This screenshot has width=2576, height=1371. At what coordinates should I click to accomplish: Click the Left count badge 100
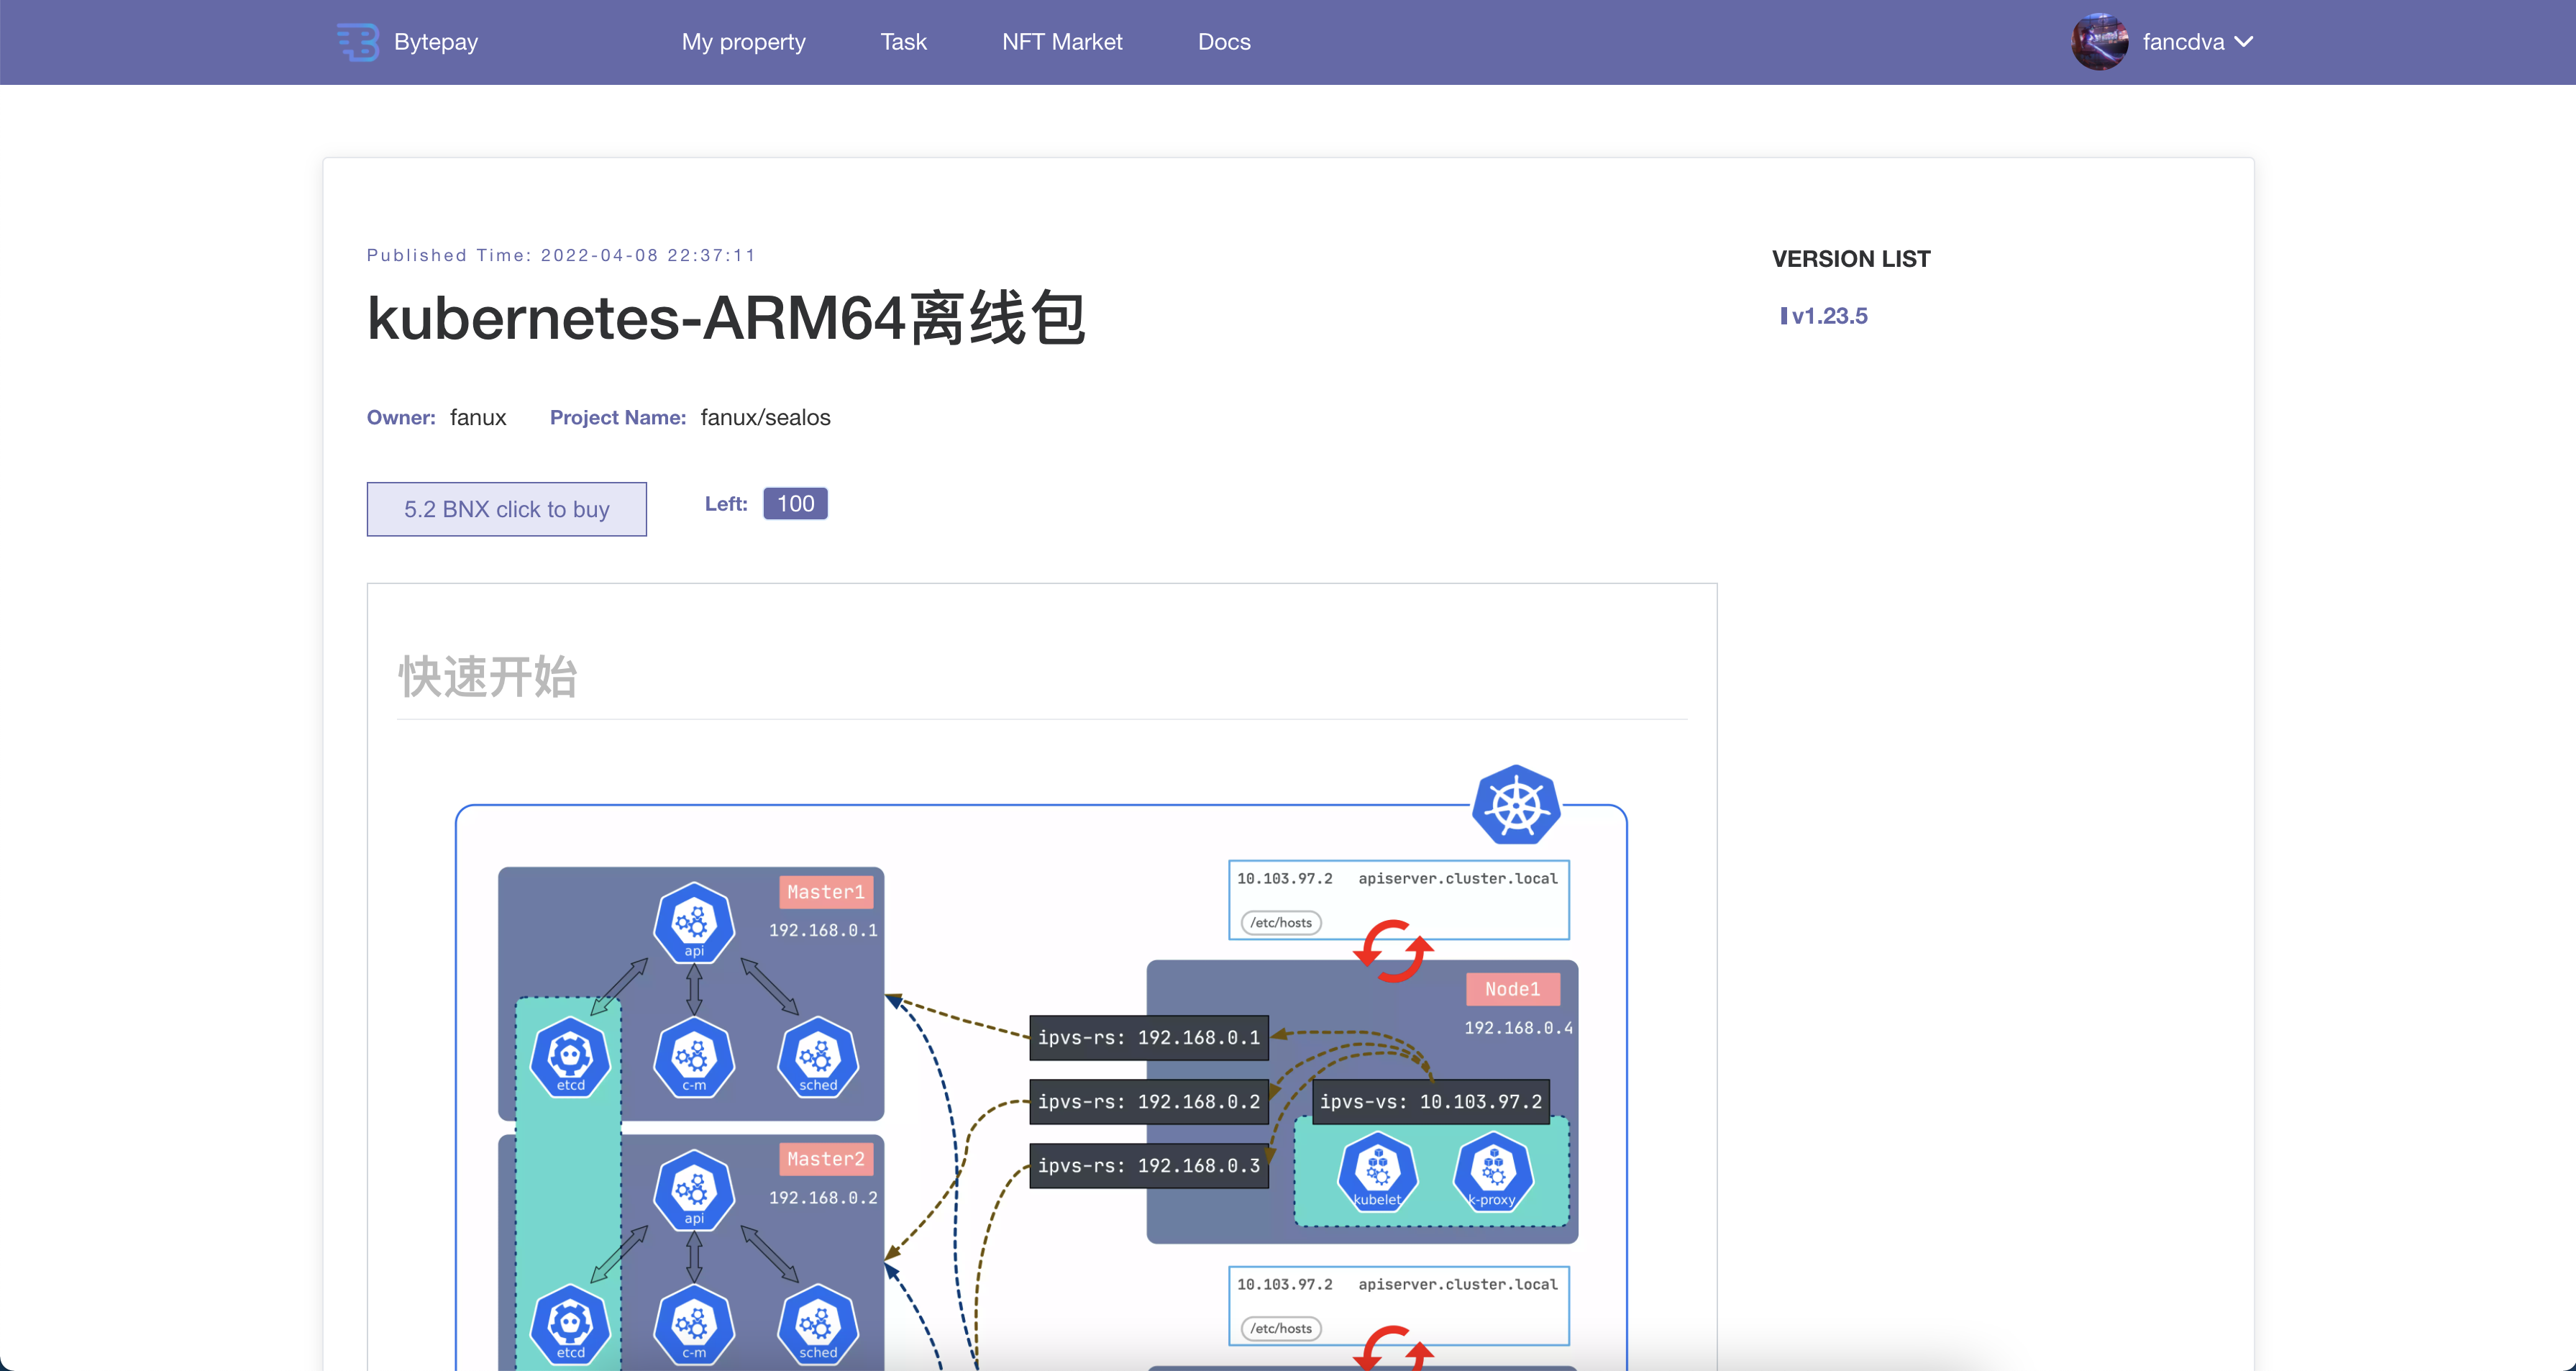795,503
